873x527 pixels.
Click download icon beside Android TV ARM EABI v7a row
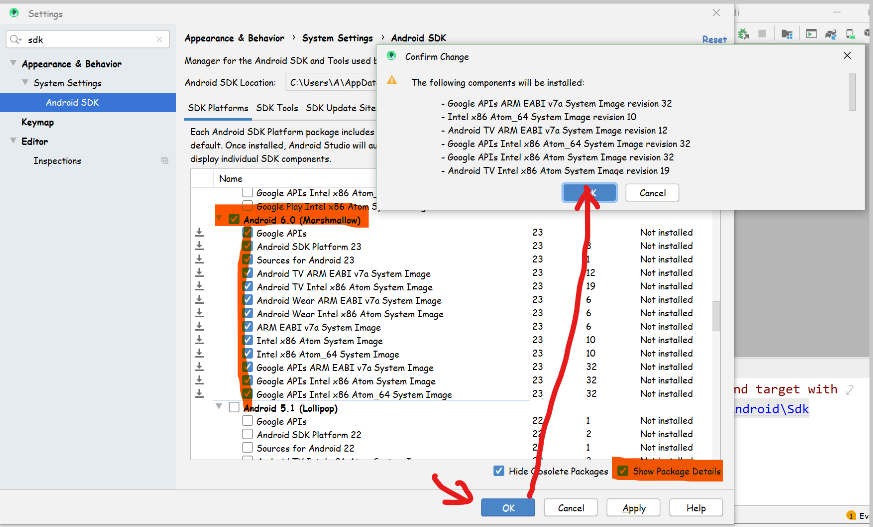tap(199, 273)
